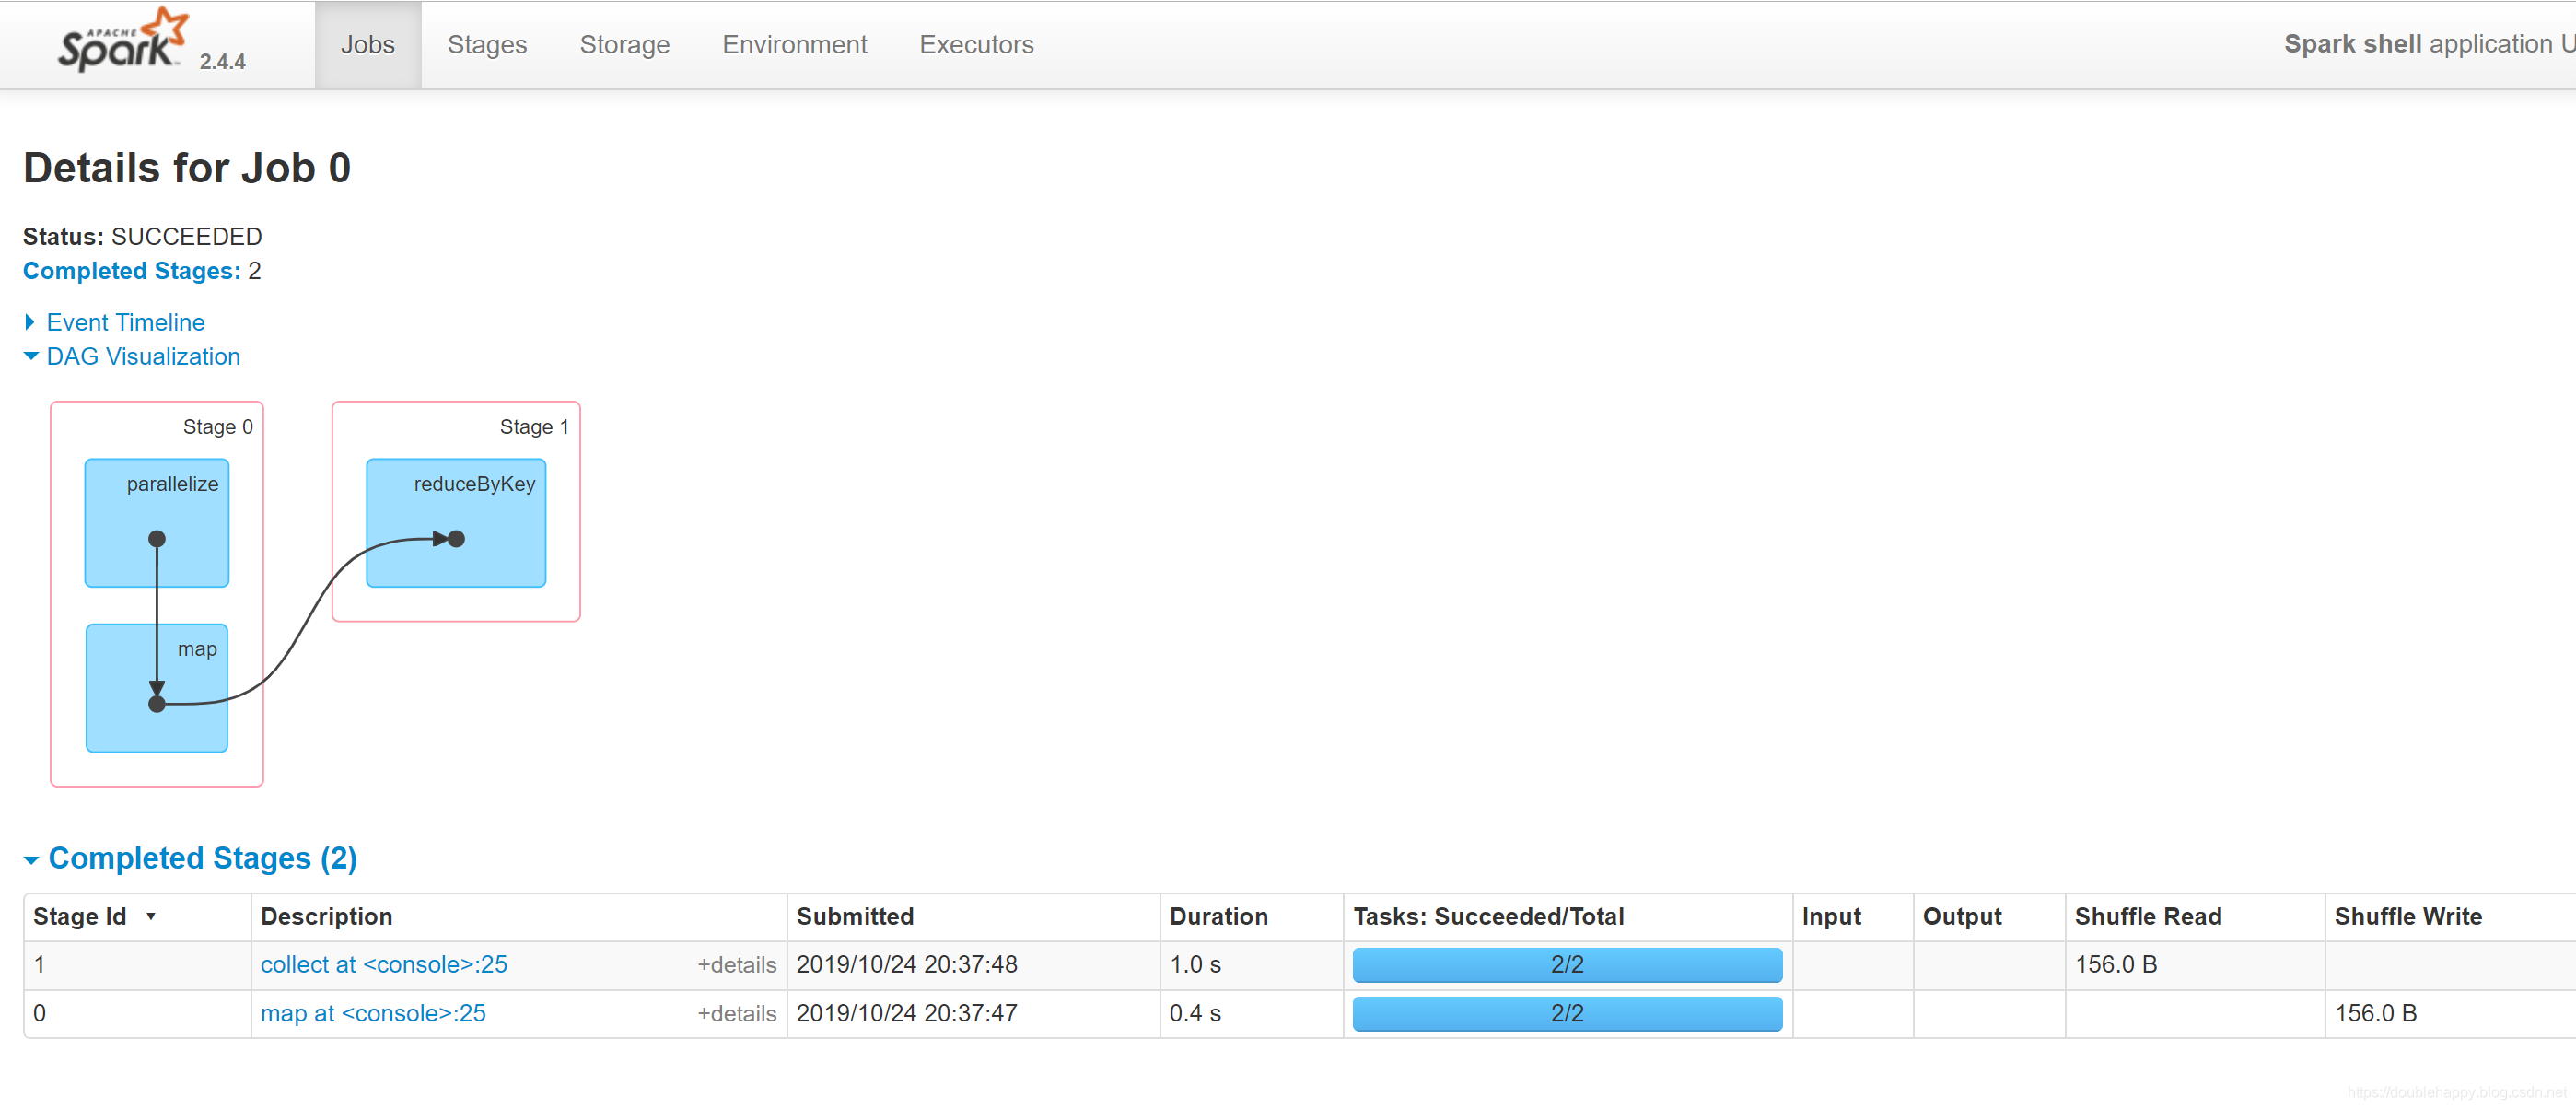This screenshot has height=1109, width=2576.
Task: Switch to the Executors tab
Action: (x=976, y=45)
